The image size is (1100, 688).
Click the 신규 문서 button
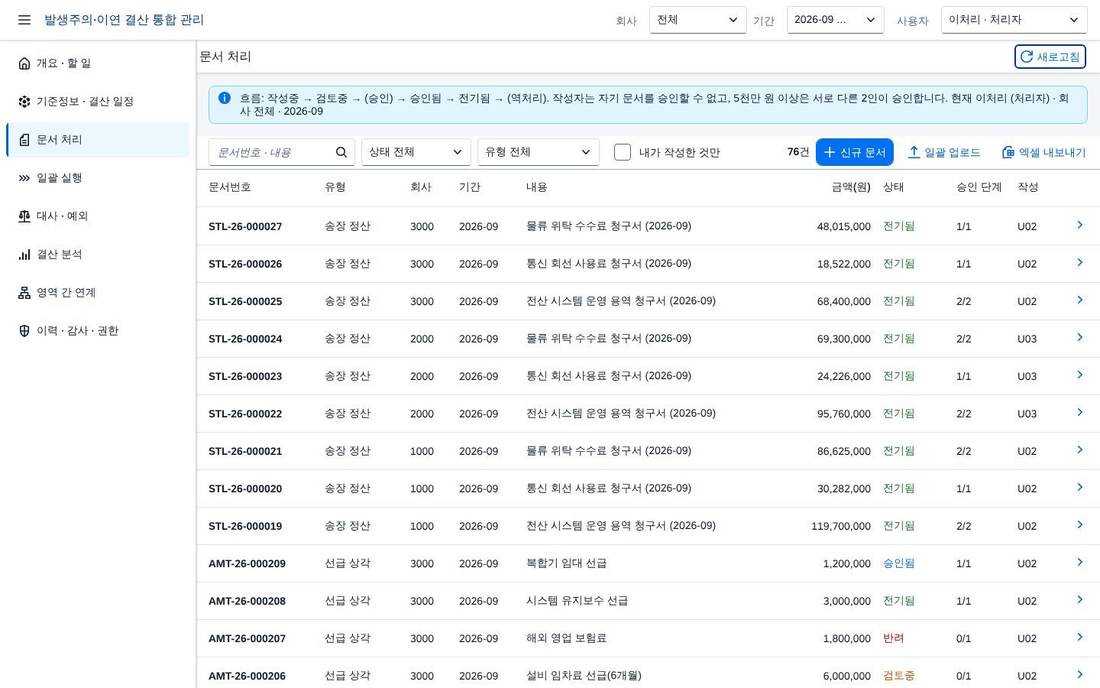tap(854, 152)
